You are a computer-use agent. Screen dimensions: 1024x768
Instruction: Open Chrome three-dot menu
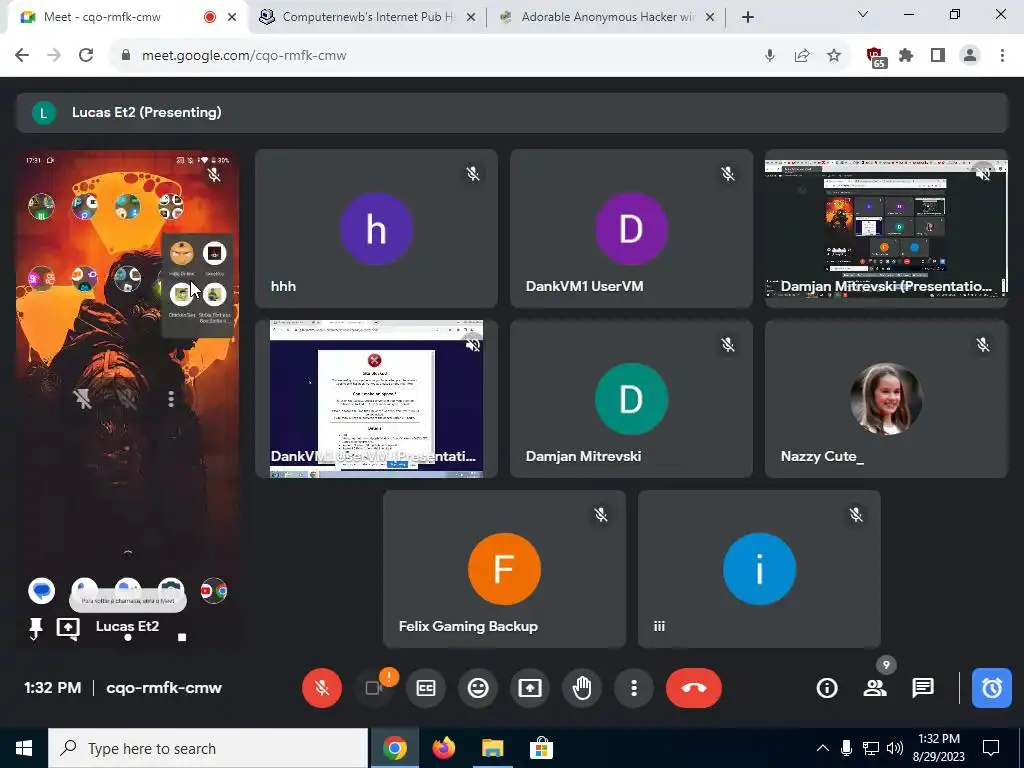coord(1002,56)
